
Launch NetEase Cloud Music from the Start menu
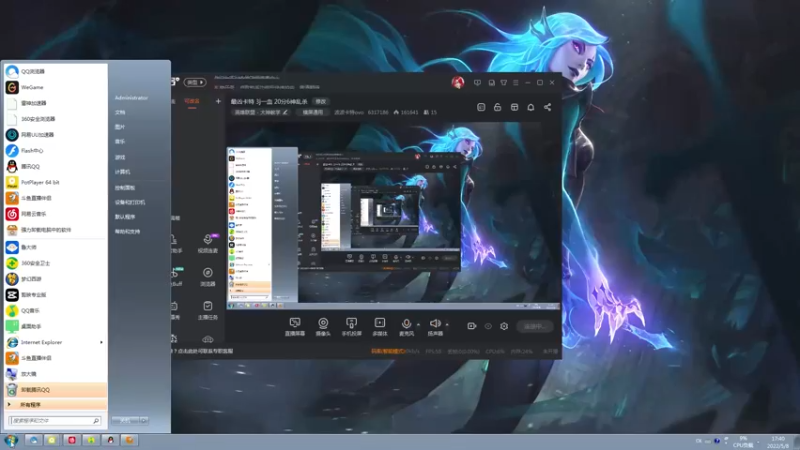55,214
